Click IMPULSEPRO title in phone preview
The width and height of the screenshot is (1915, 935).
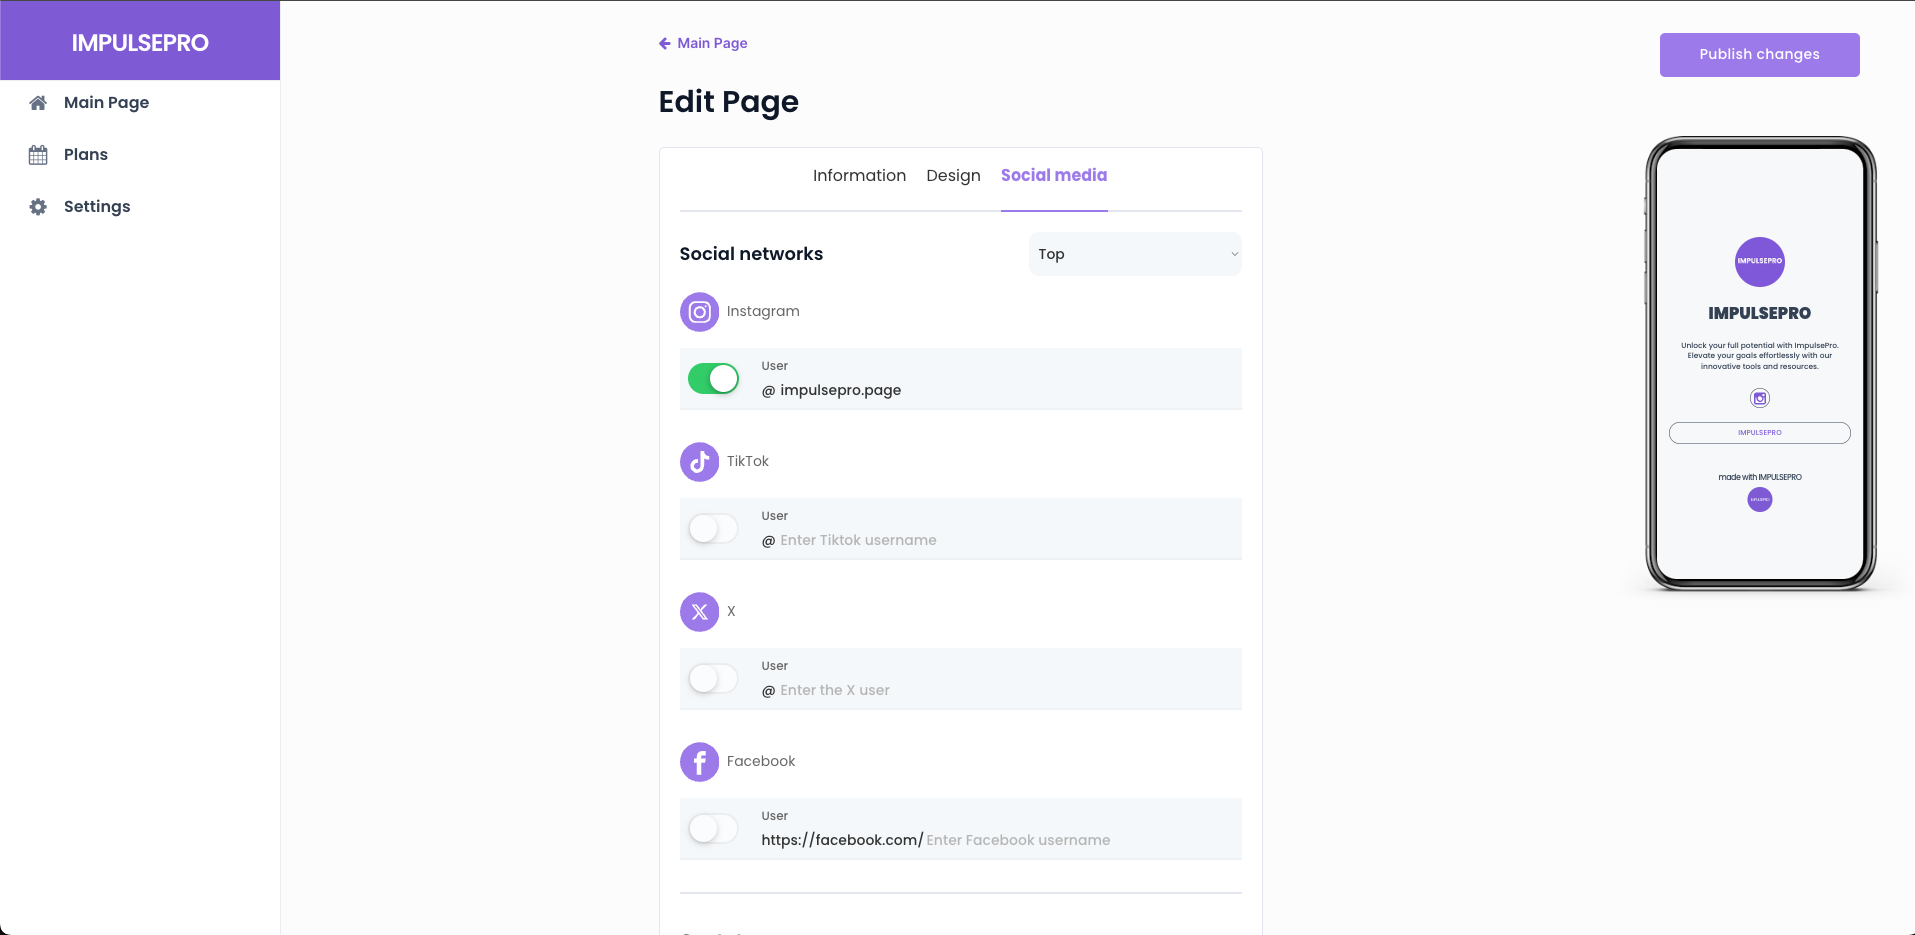[x=1760, y=313]
